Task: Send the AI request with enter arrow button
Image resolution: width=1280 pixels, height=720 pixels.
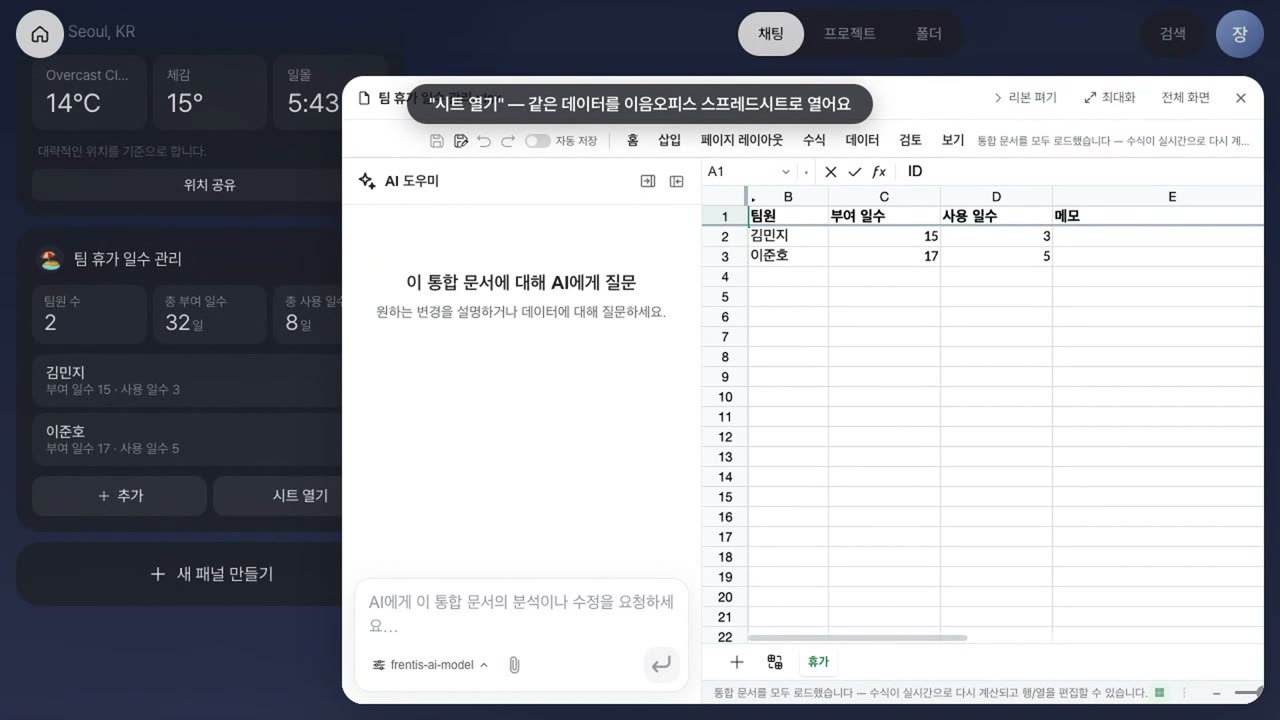Action: (x=661, y=665)
